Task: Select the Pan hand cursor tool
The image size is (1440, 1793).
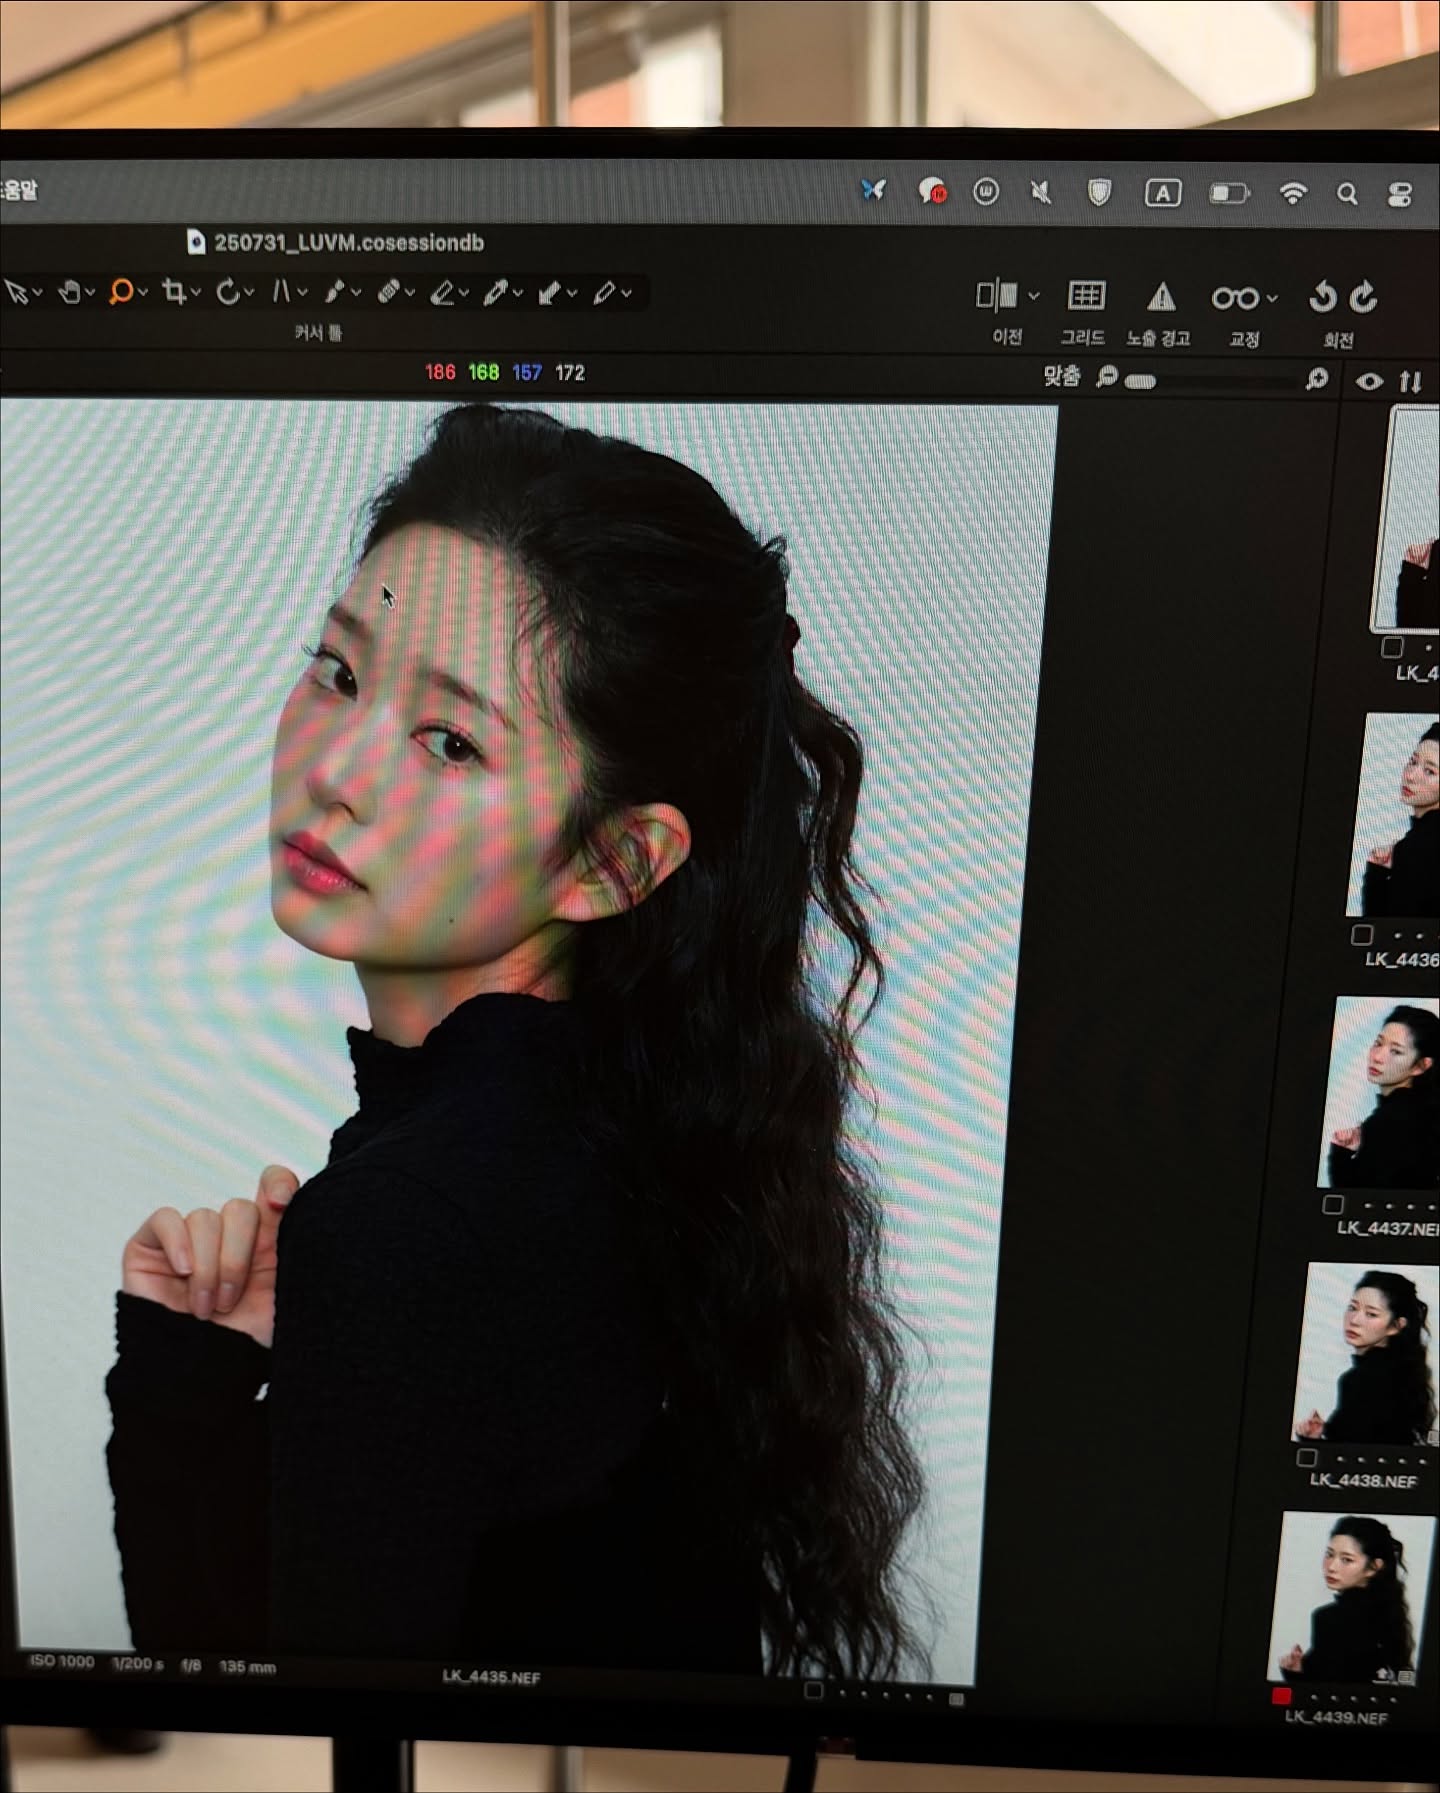Action: (69, 292)
